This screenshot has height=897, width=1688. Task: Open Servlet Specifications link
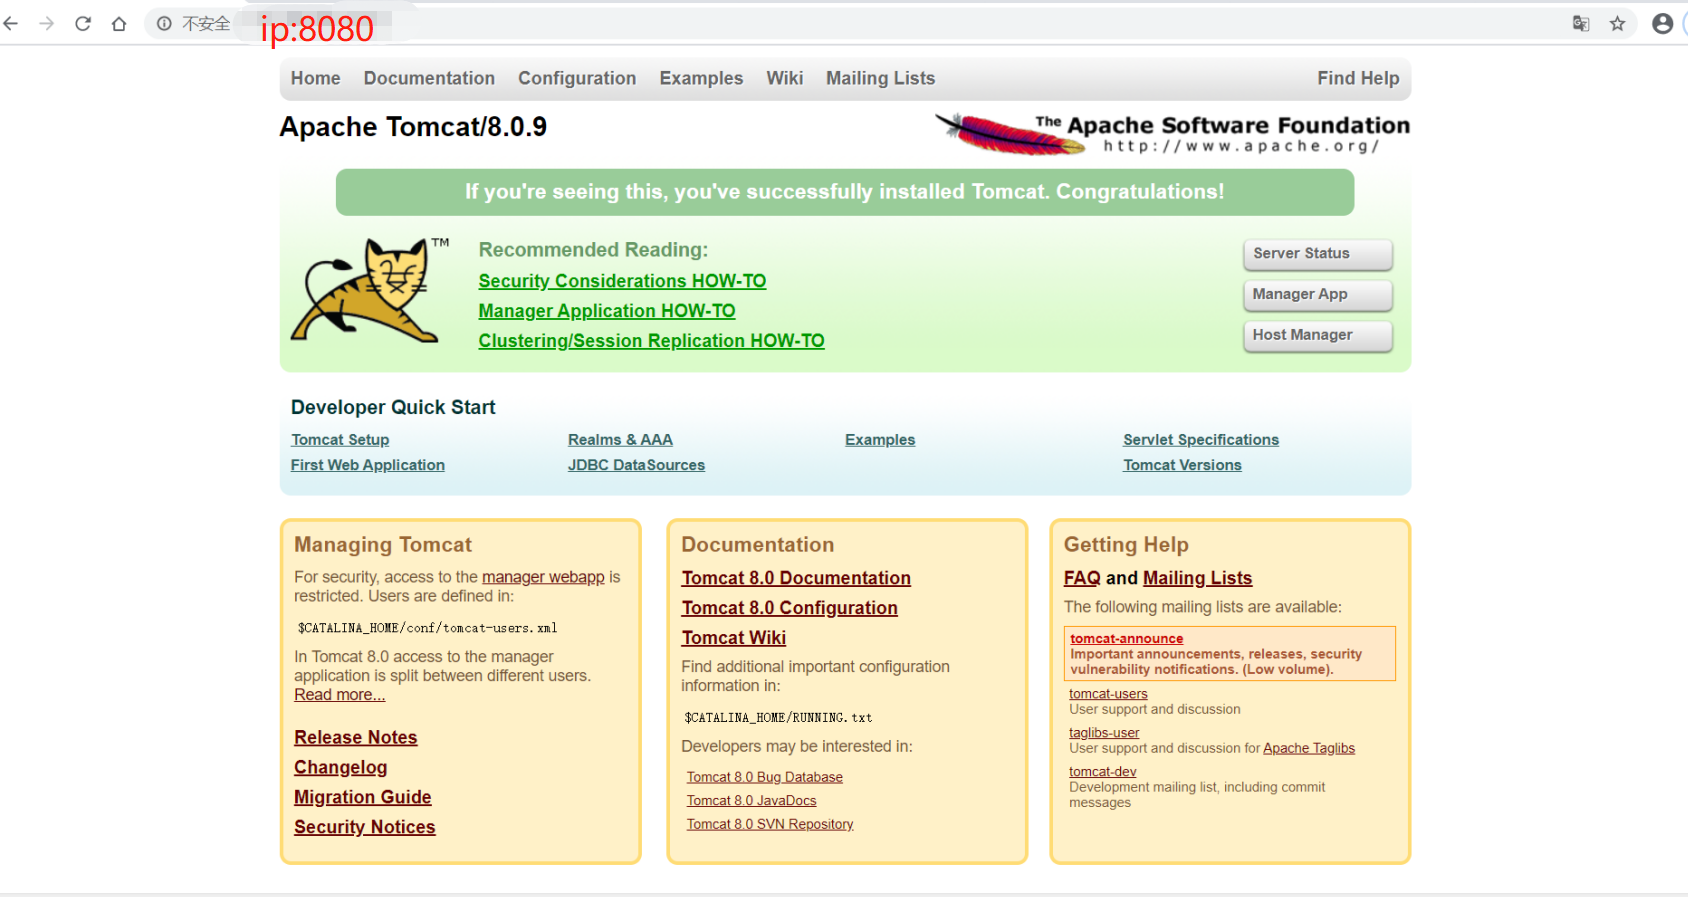1201,440
